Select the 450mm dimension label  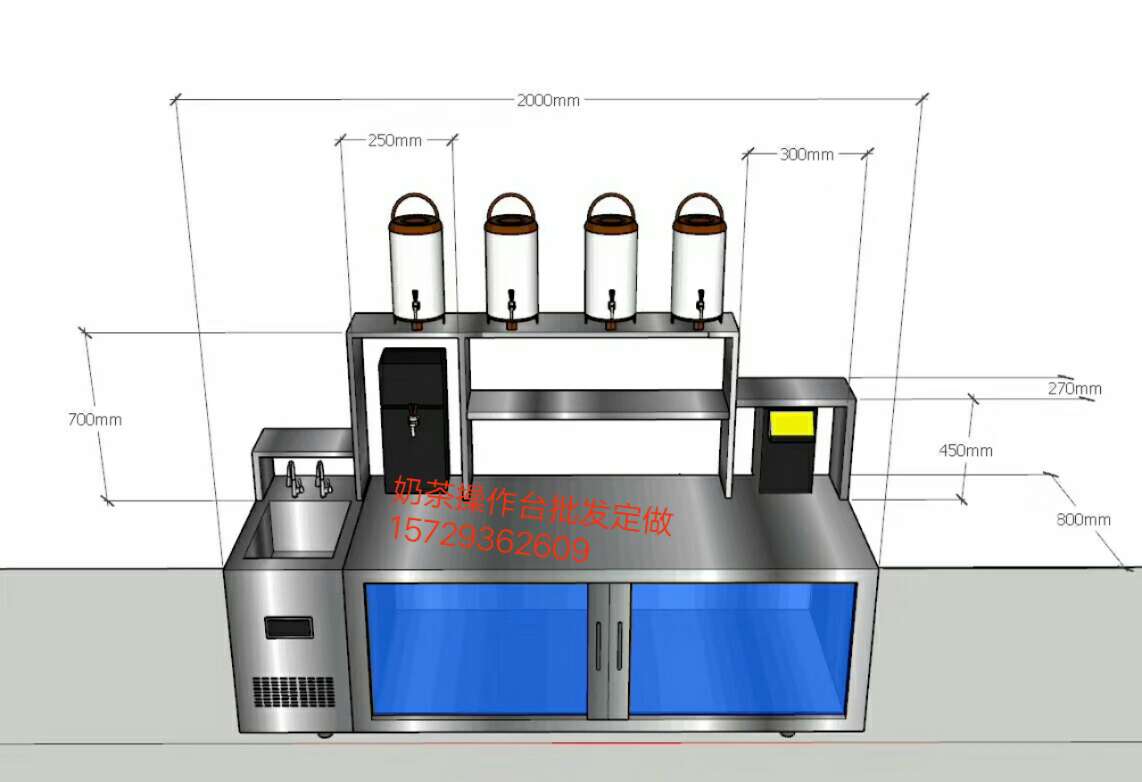click(x=966, y=451)
